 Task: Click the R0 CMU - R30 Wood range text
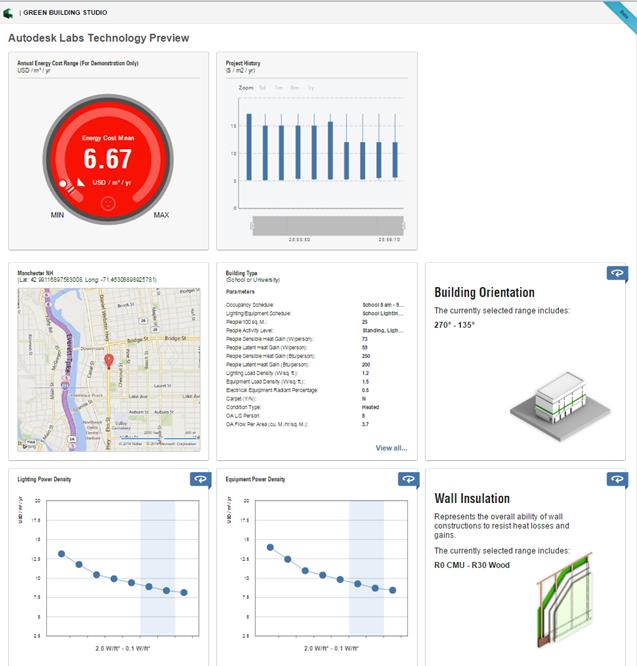pyautogui.click(x=472, y=565)
